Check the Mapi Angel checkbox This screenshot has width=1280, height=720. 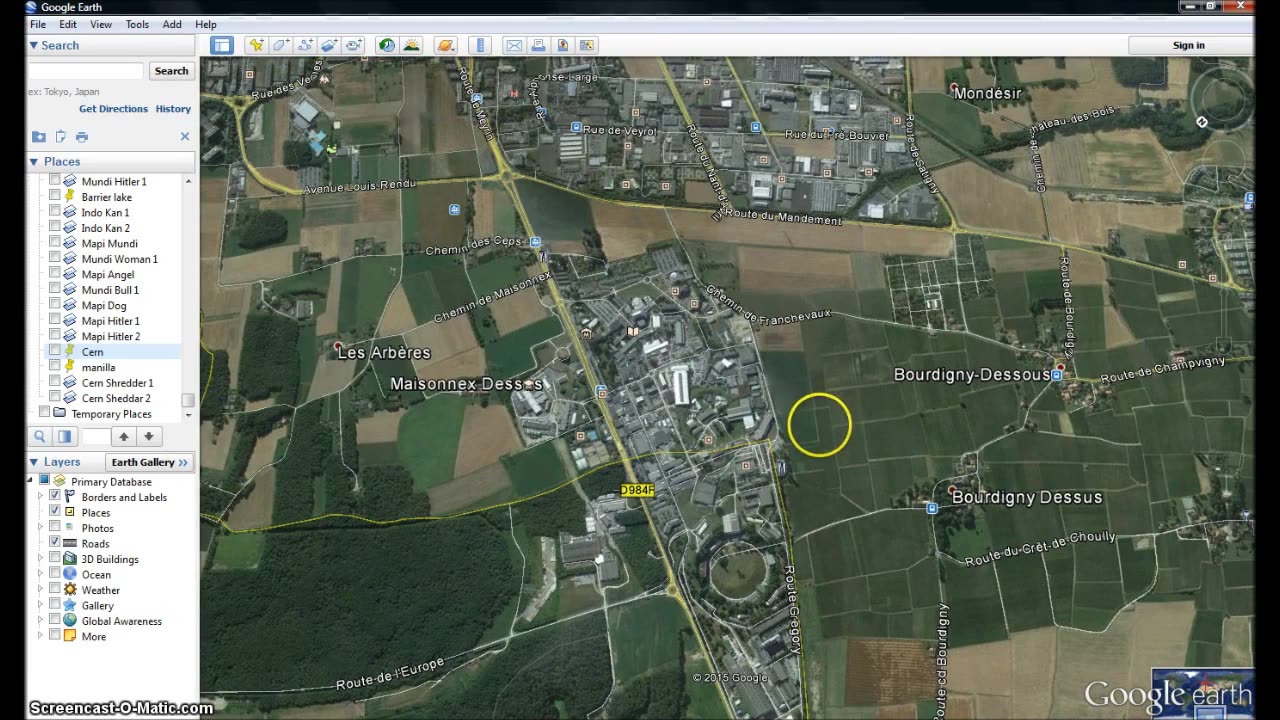point(54,274)
